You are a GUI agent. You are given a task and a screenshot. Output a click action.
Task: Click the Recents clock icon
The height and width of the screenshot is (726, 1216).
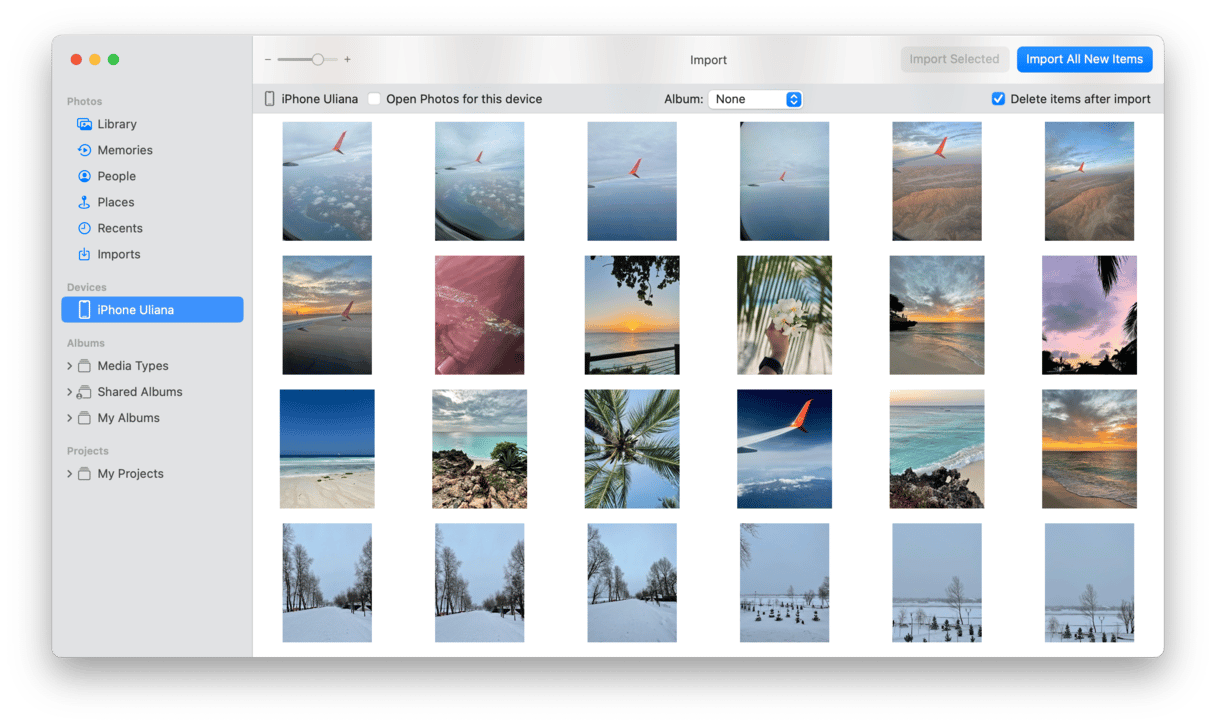point(85,228)
